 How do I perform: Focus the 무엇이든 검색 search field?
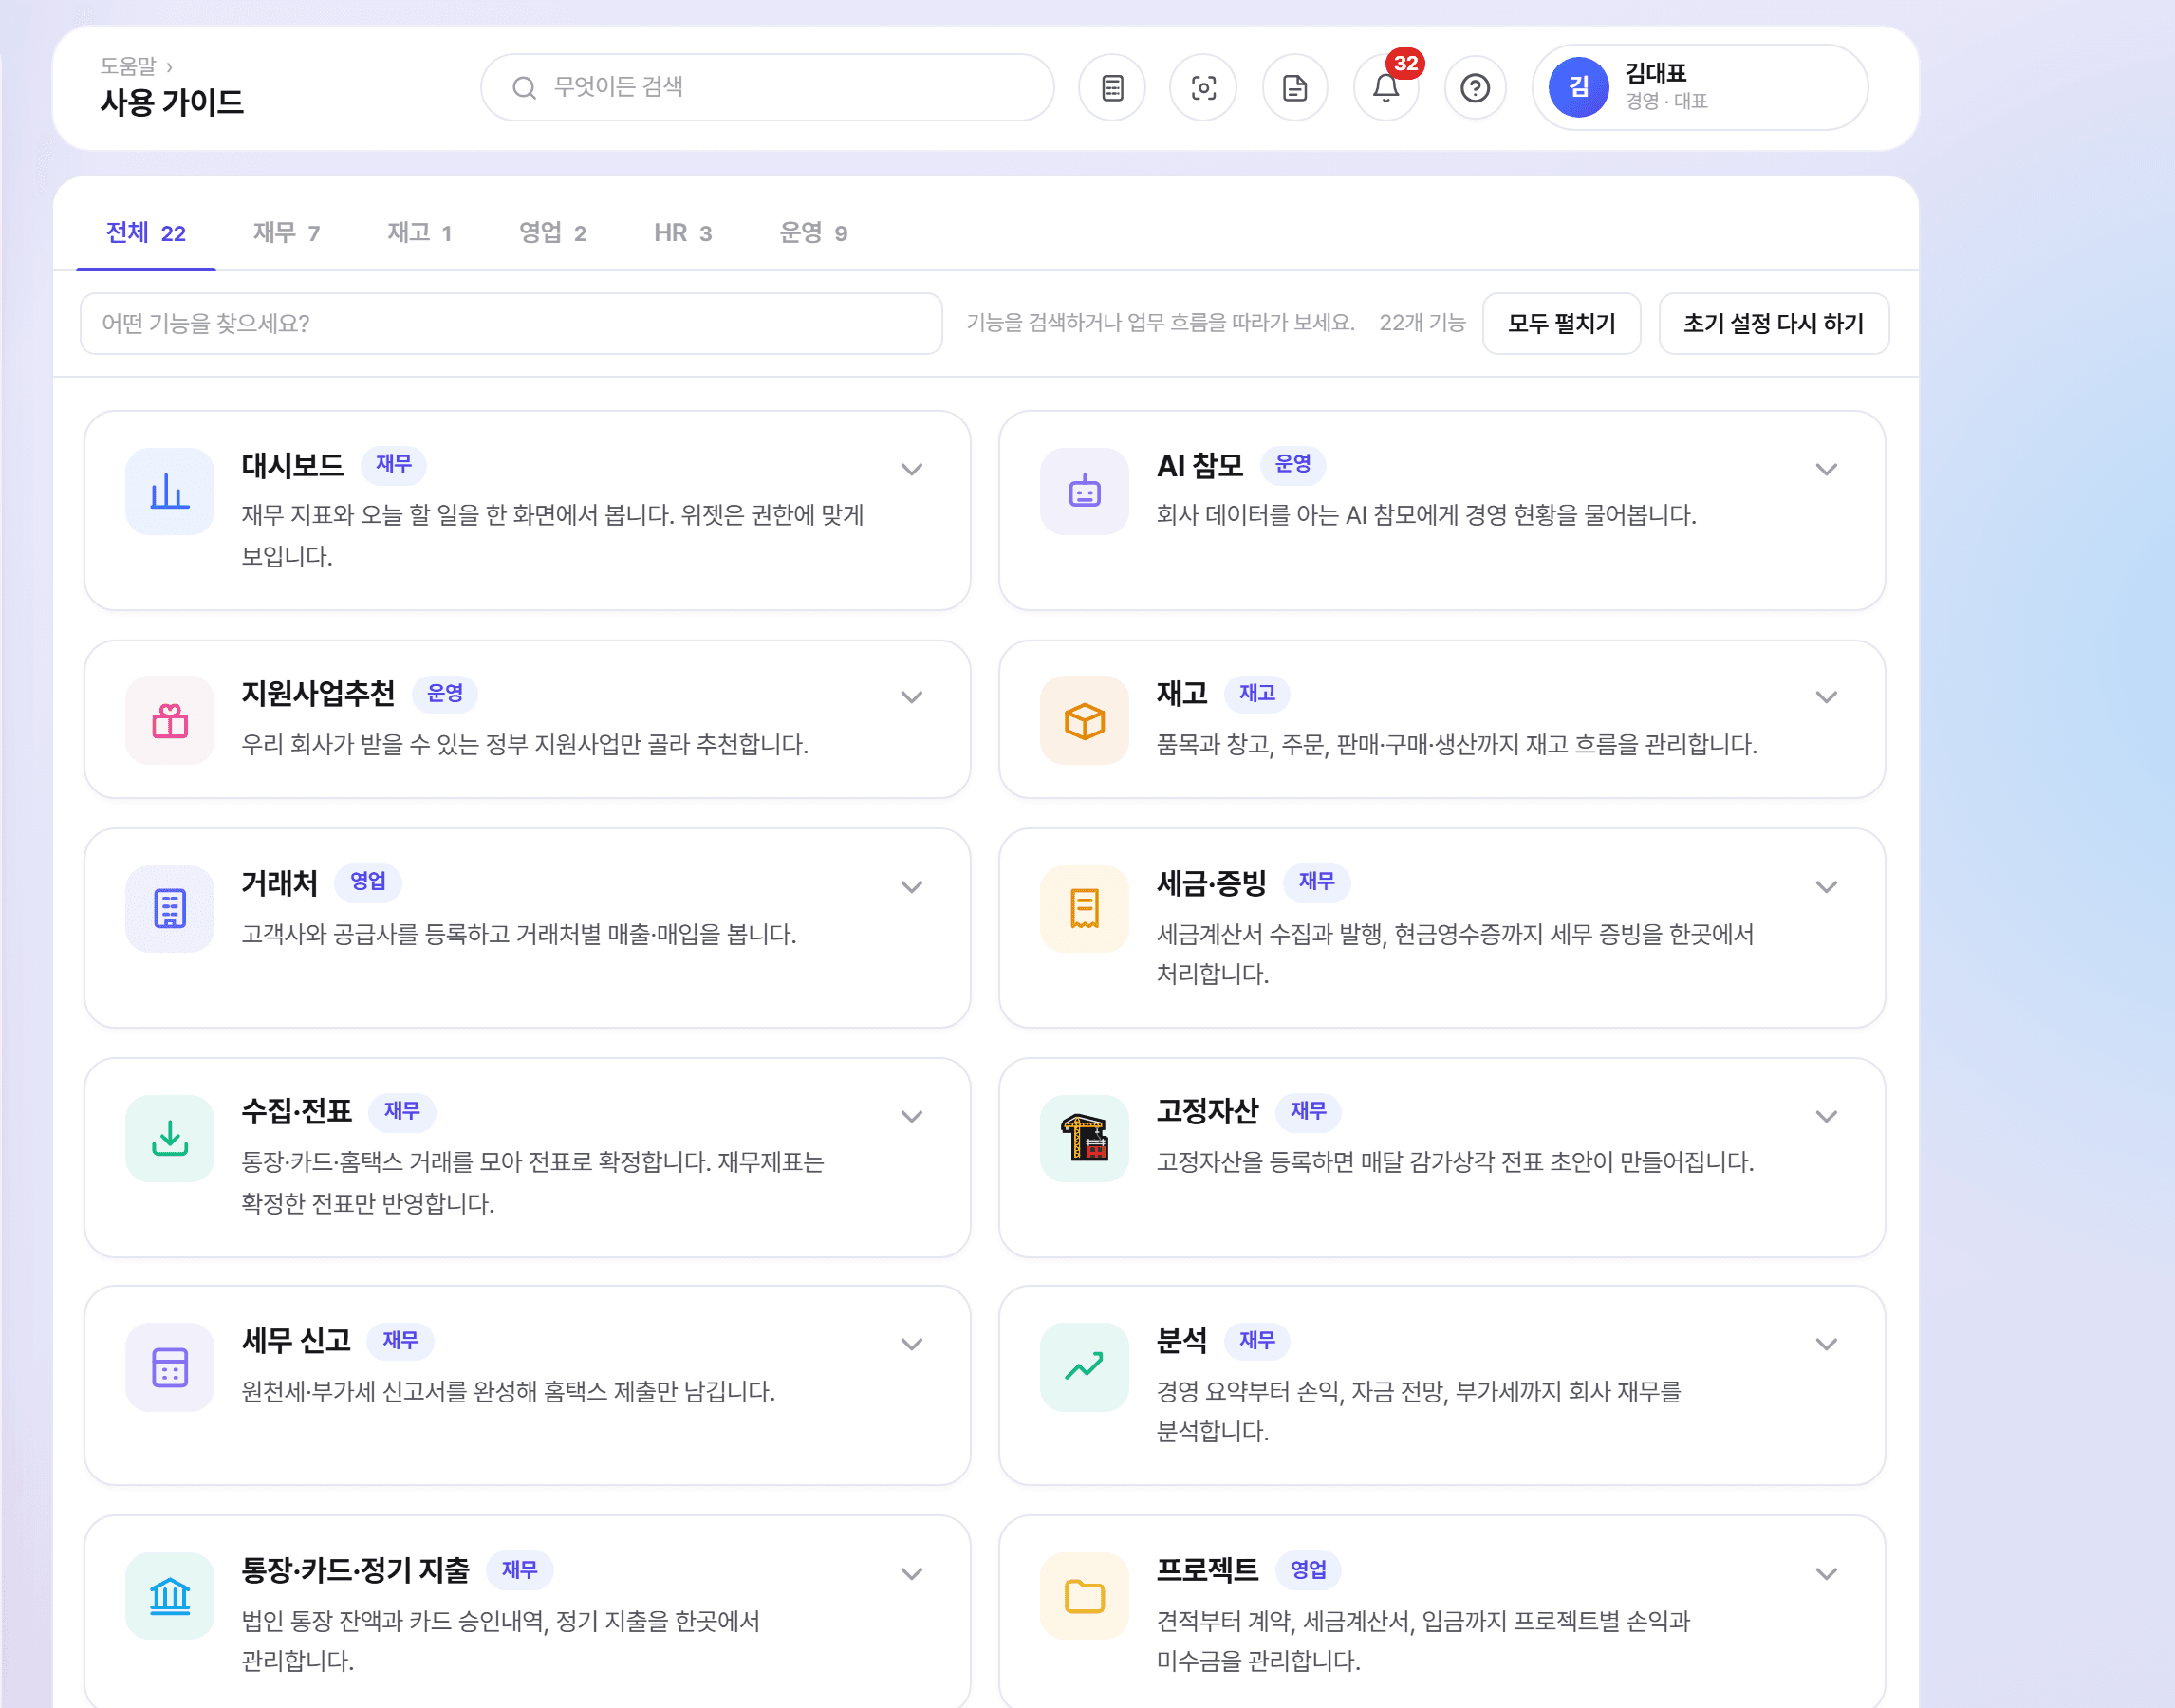pyautogui.click(x=767, y=87)
